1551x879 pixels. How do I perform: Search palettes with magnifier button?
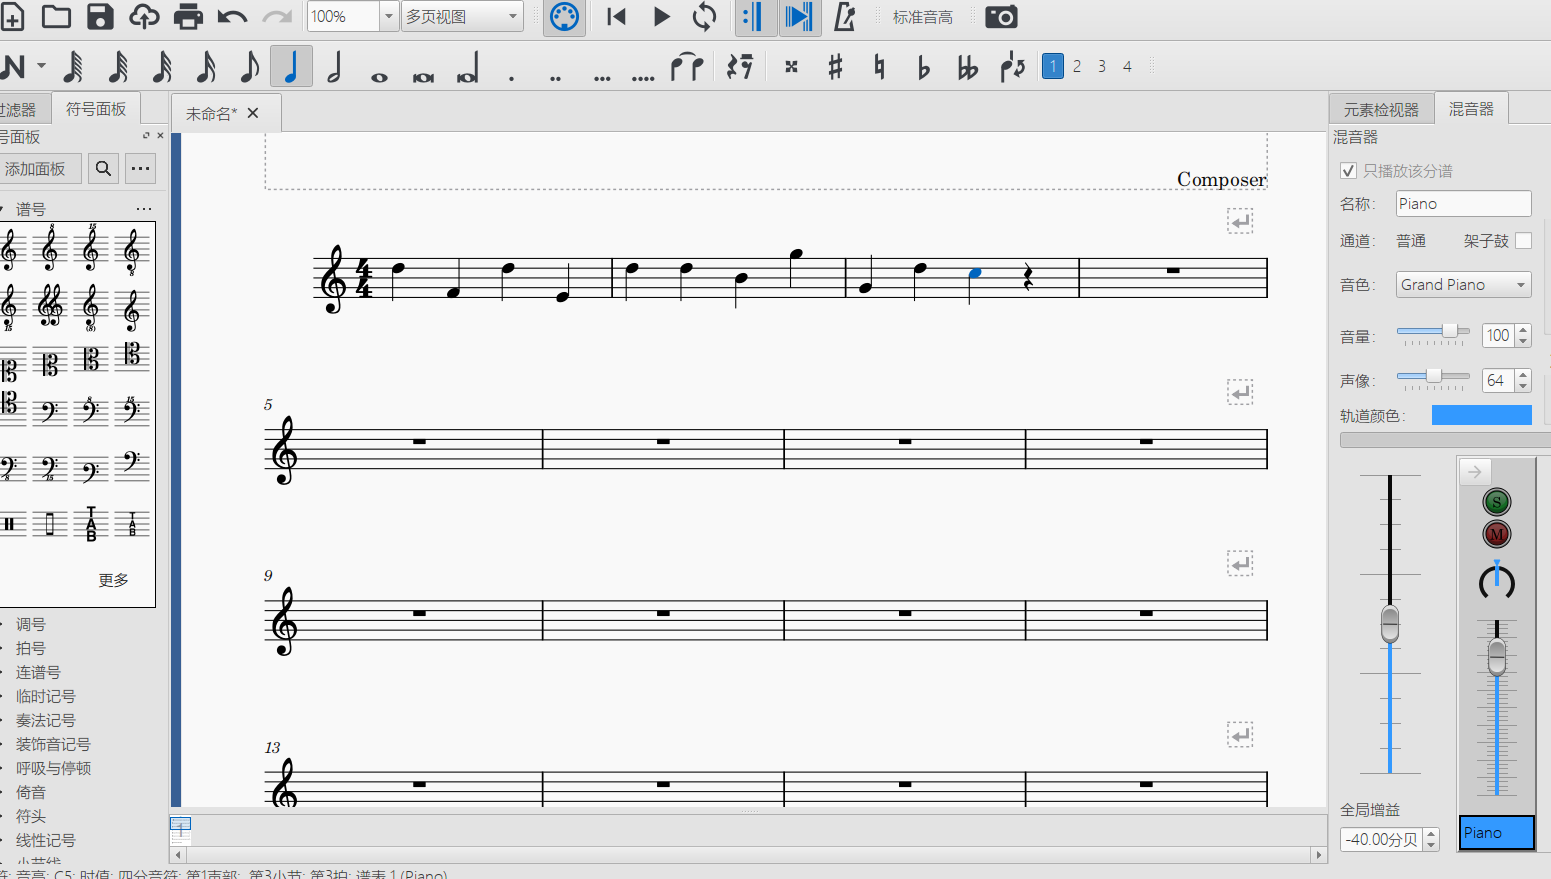[103, 168]
